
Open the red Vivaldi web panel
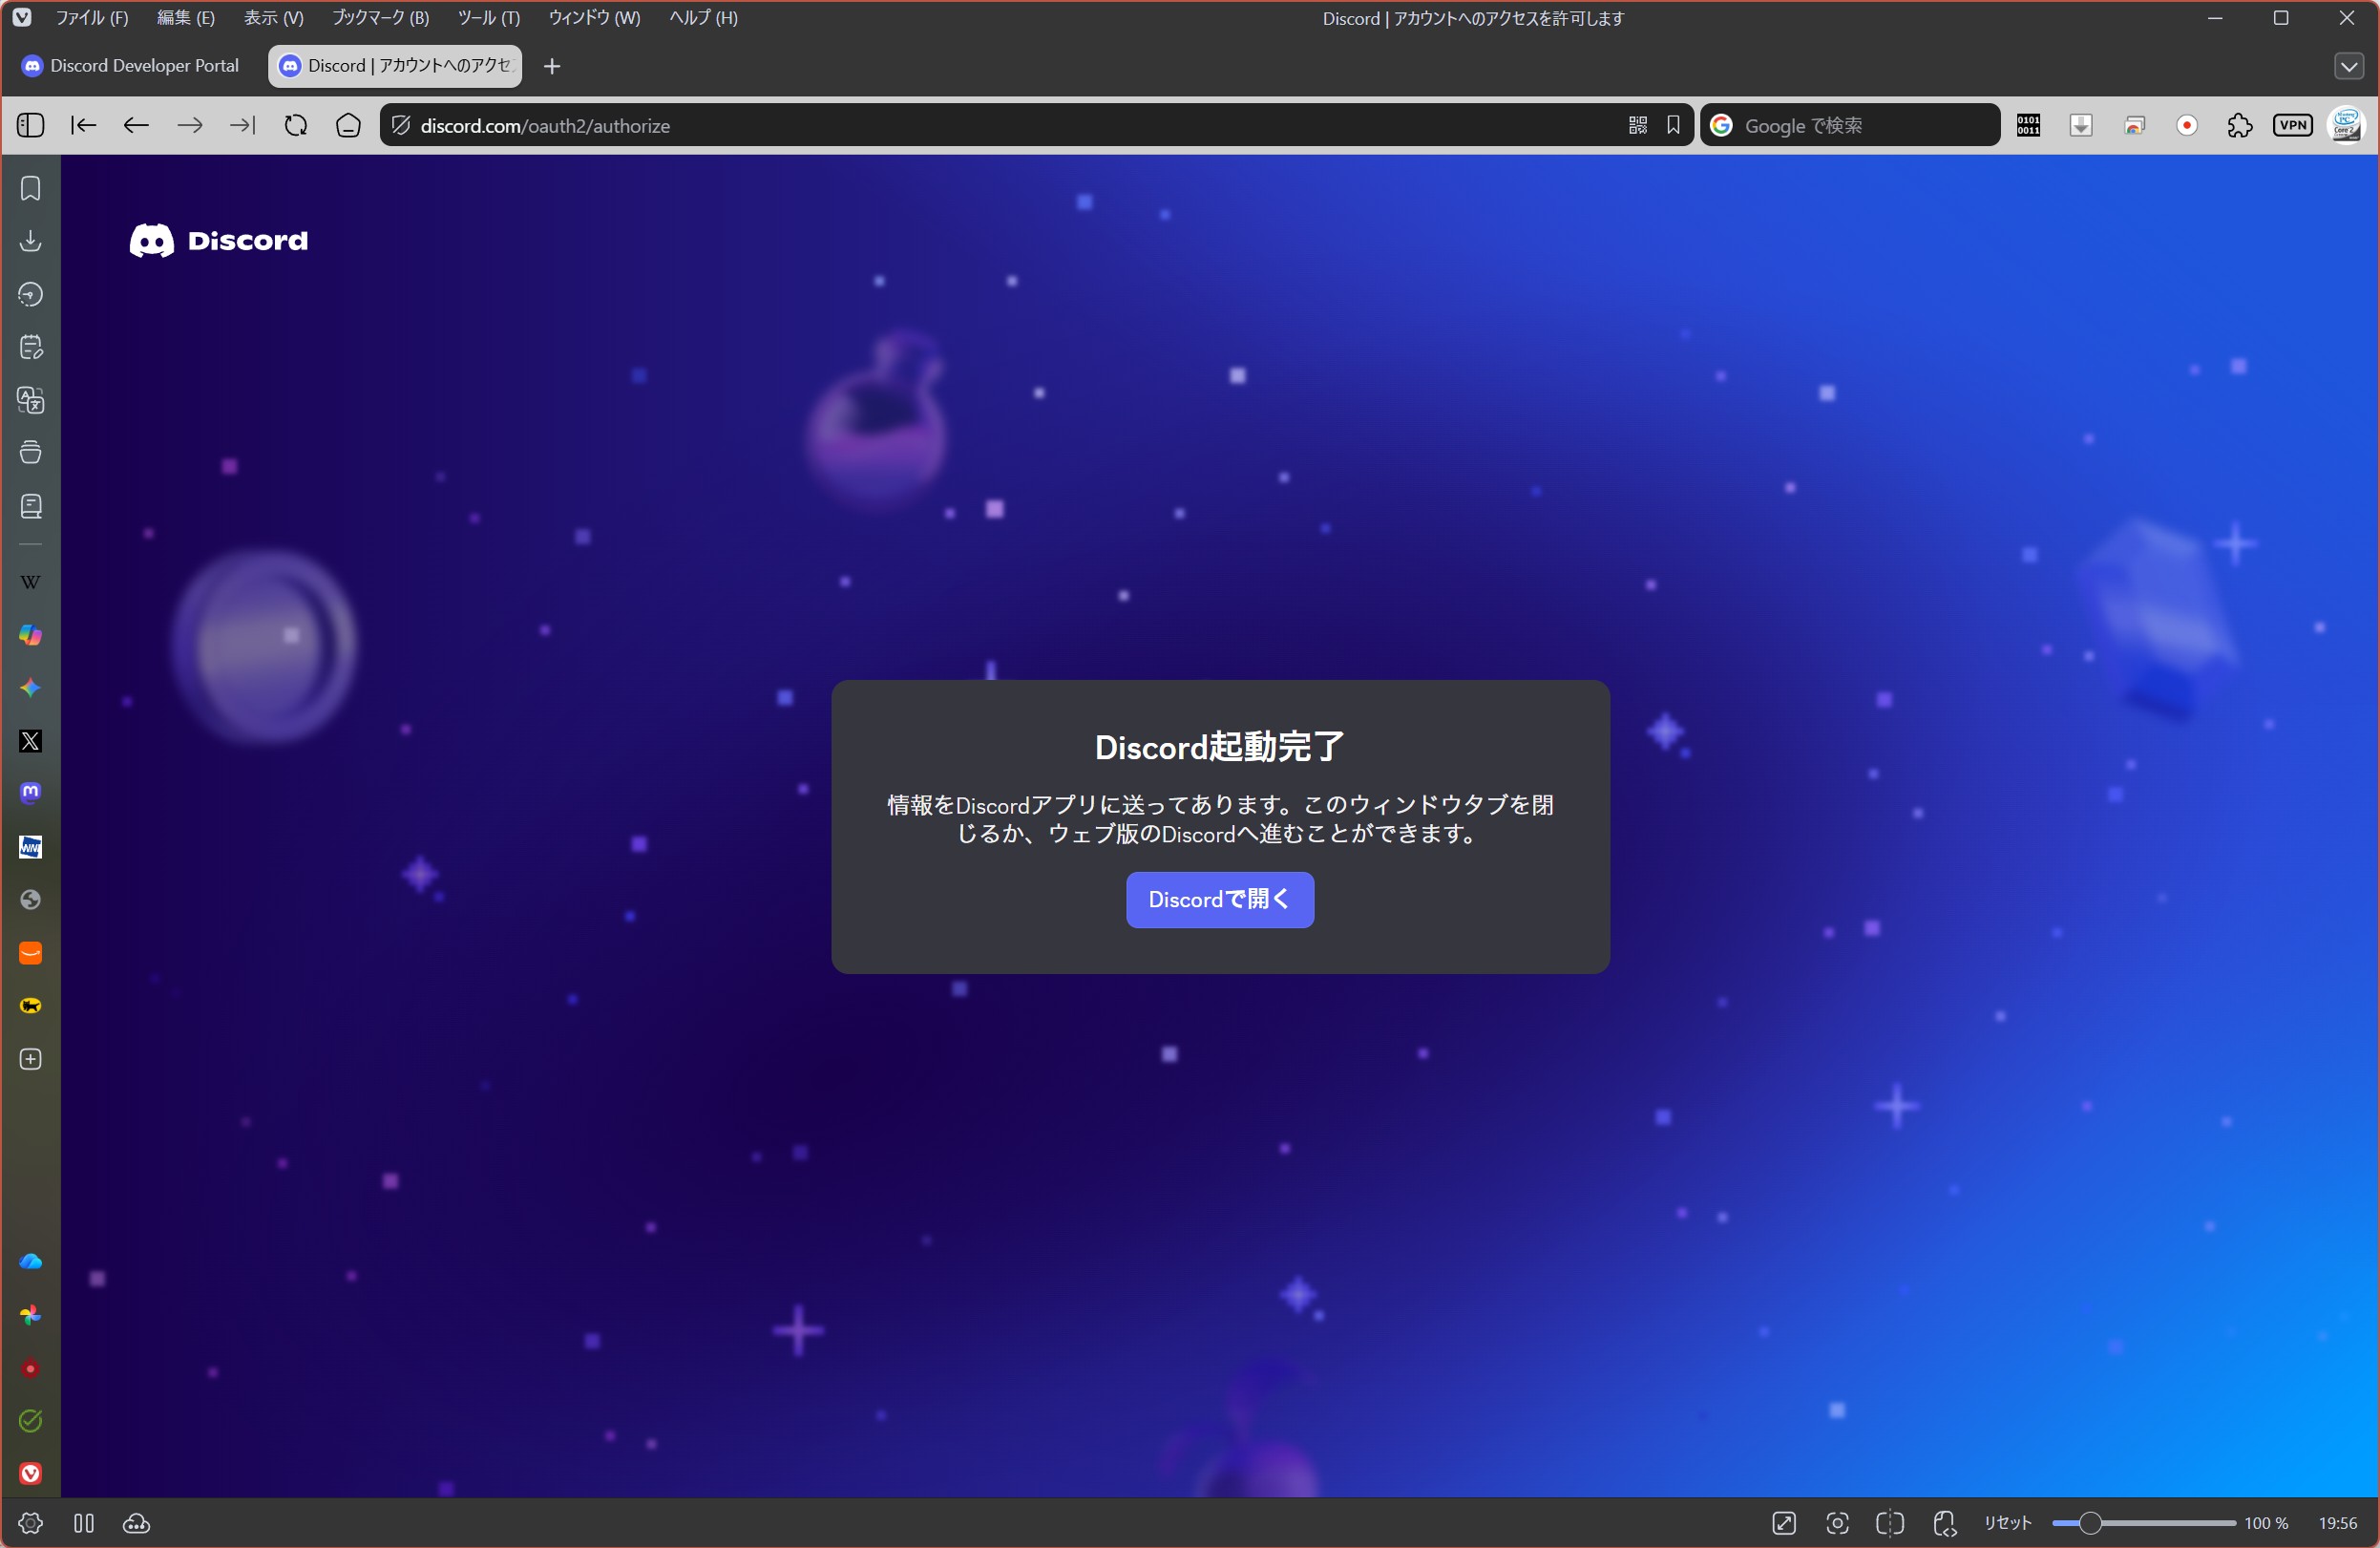click(31, 1474)
